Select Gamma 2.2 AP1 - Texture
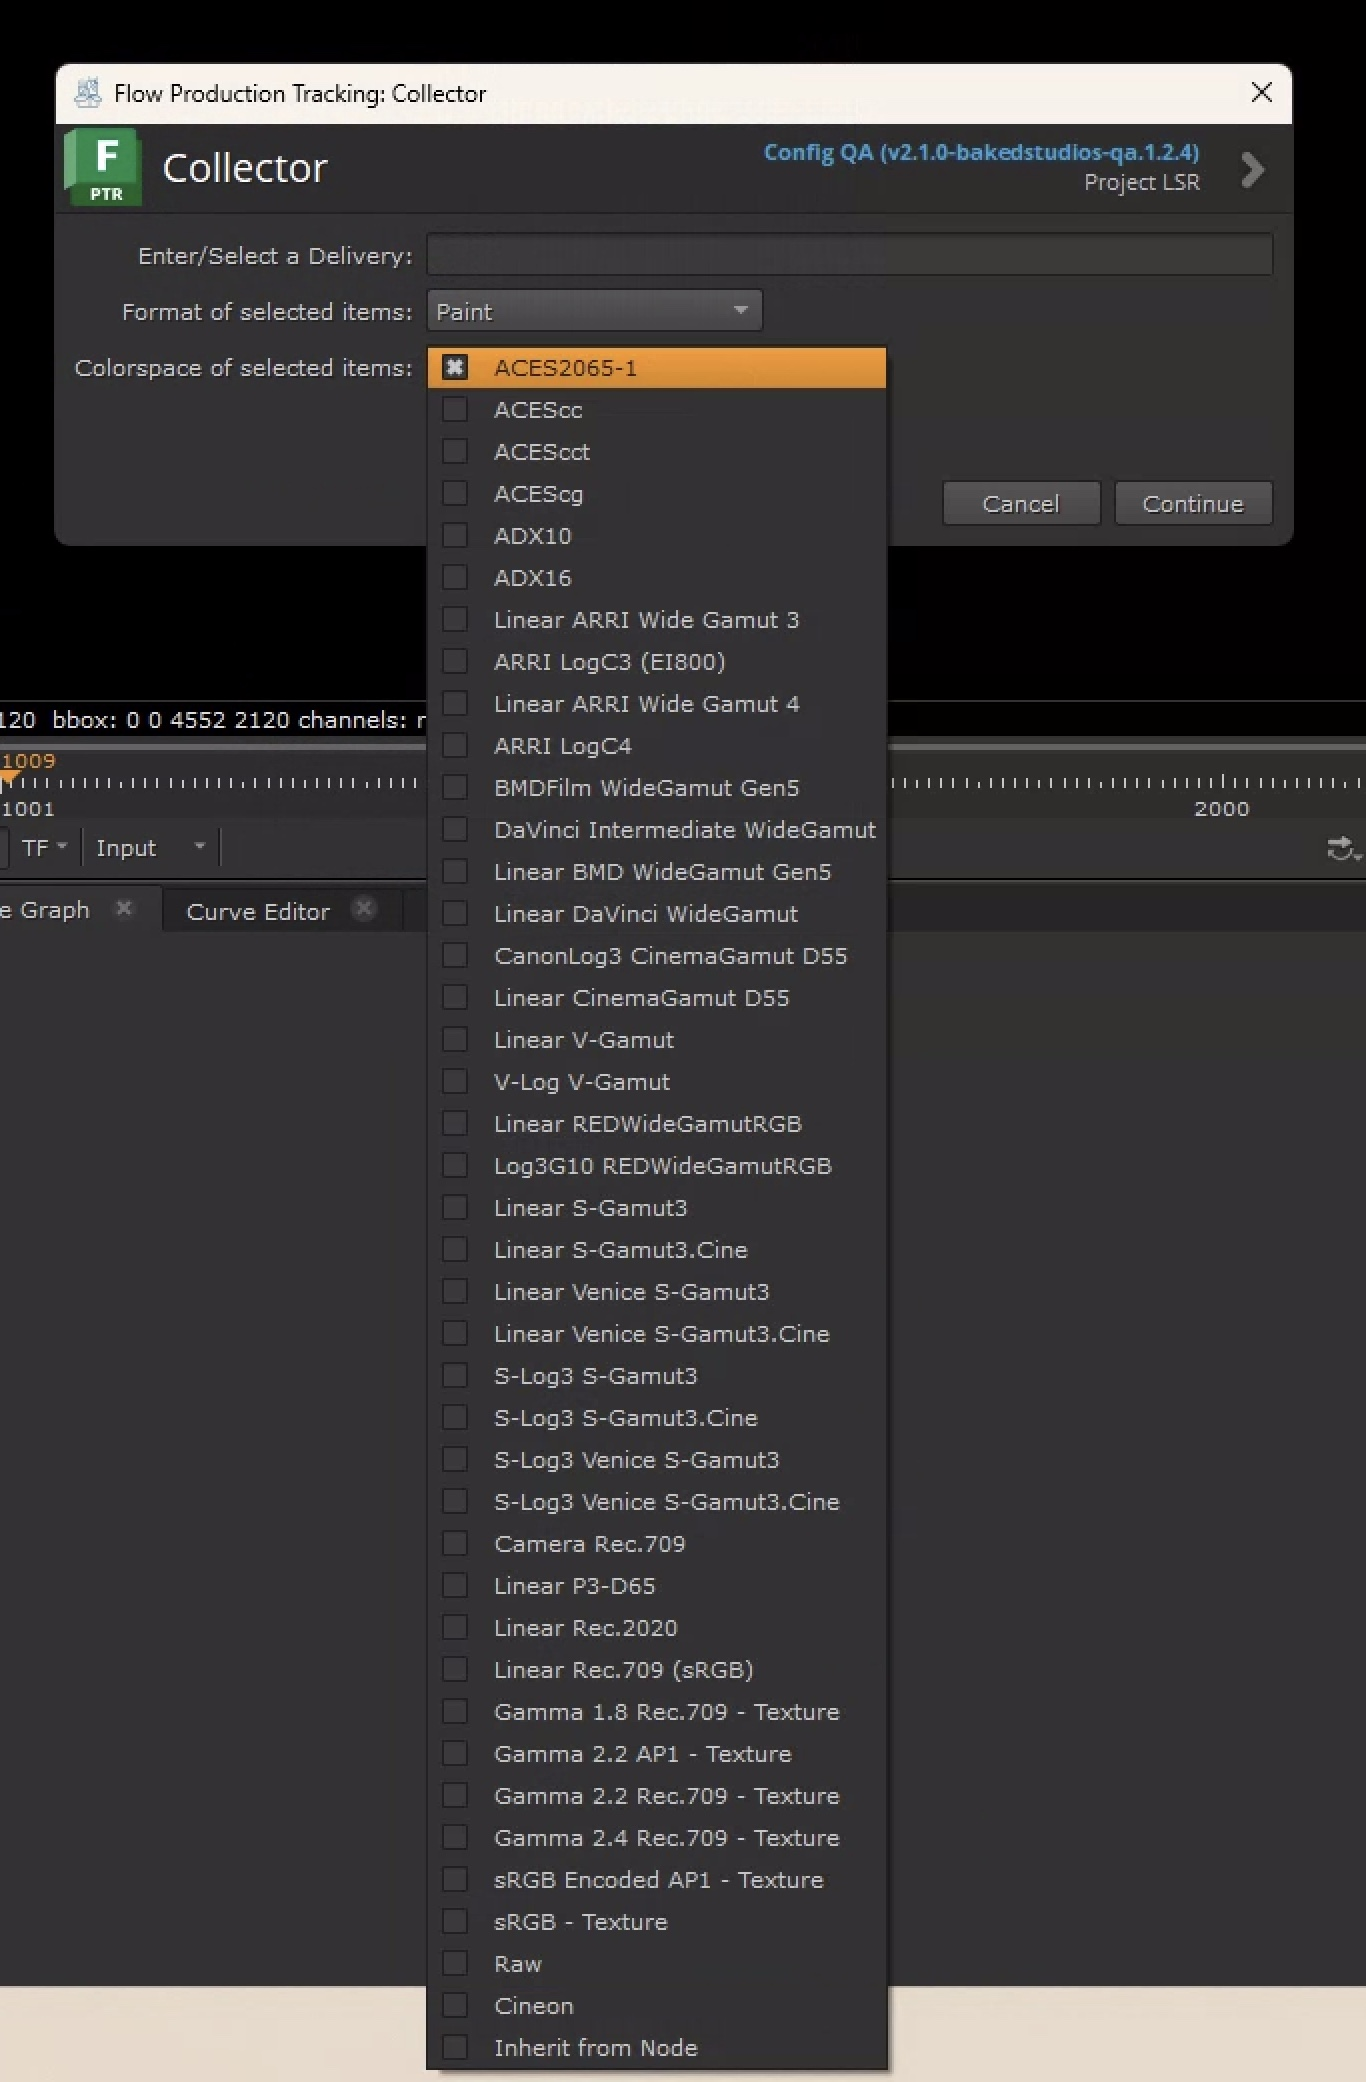The width and height of the screenshot is (1366, 2082). pos(657,1753)
